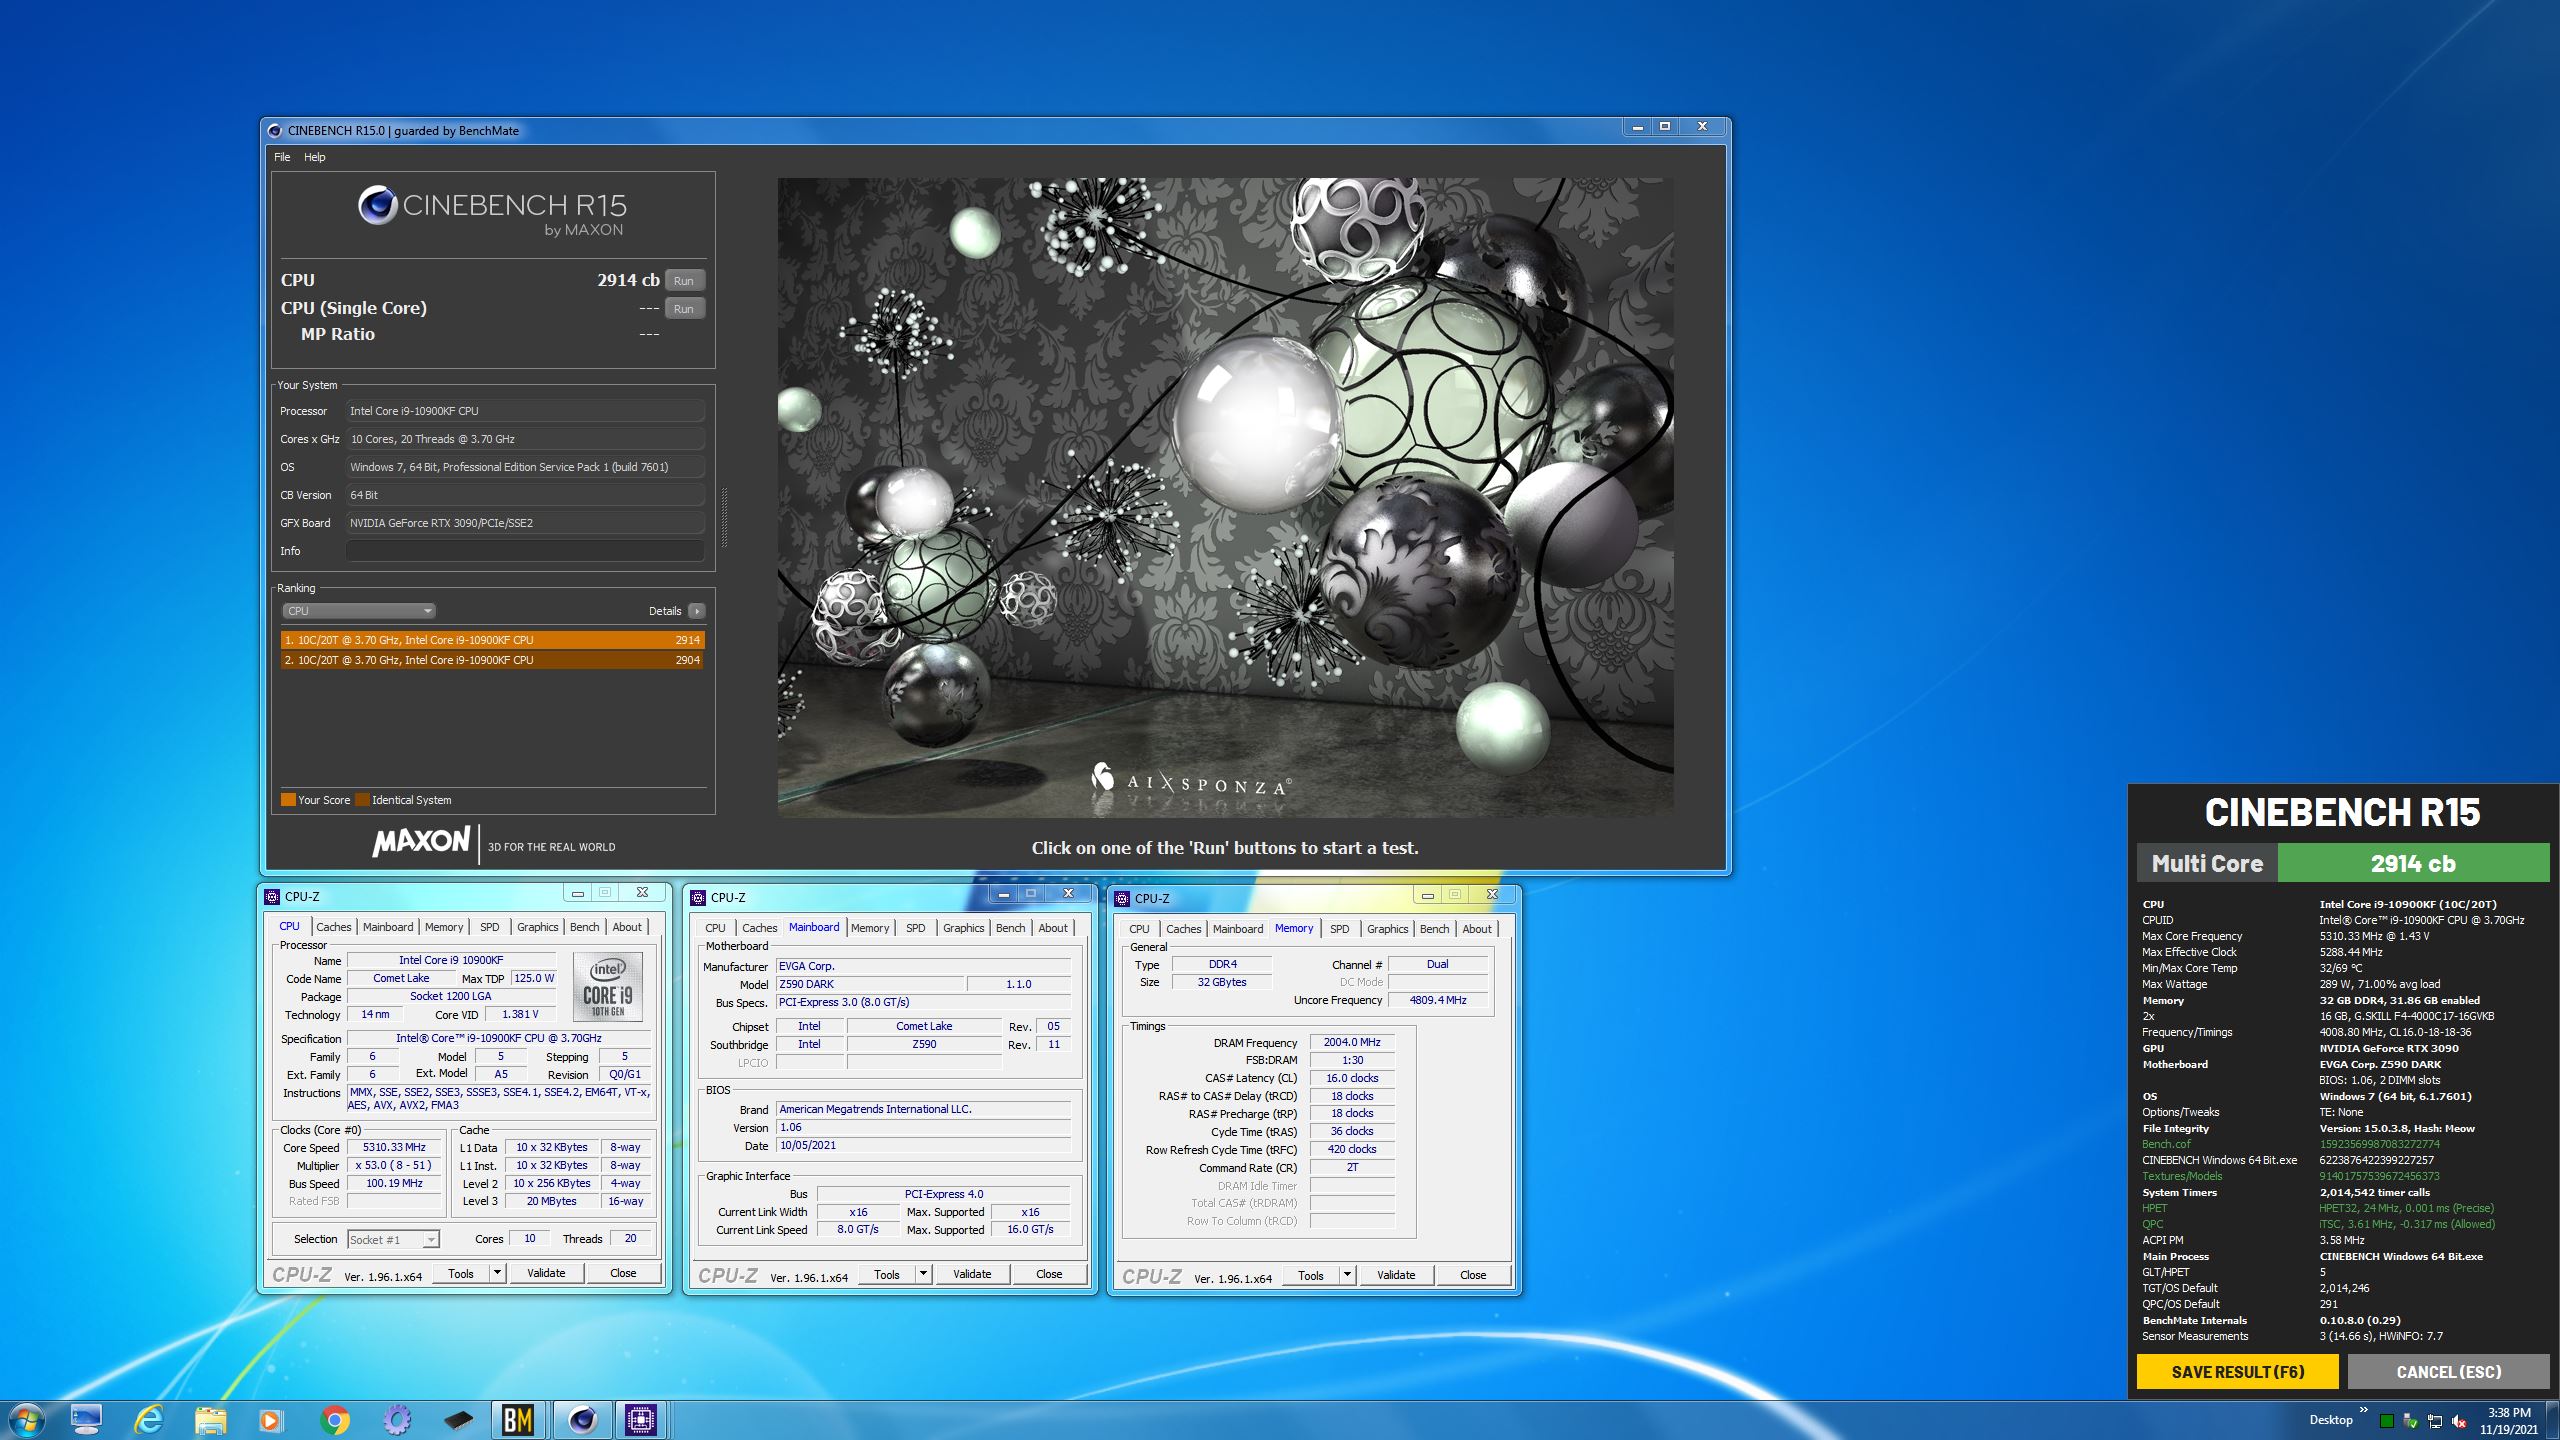Expand Tools dropdown arrow in Mainboard CPU-Z window
Viewport: 2560px width, 1440px height.
pyautogui.click(x=923, y=1274)
